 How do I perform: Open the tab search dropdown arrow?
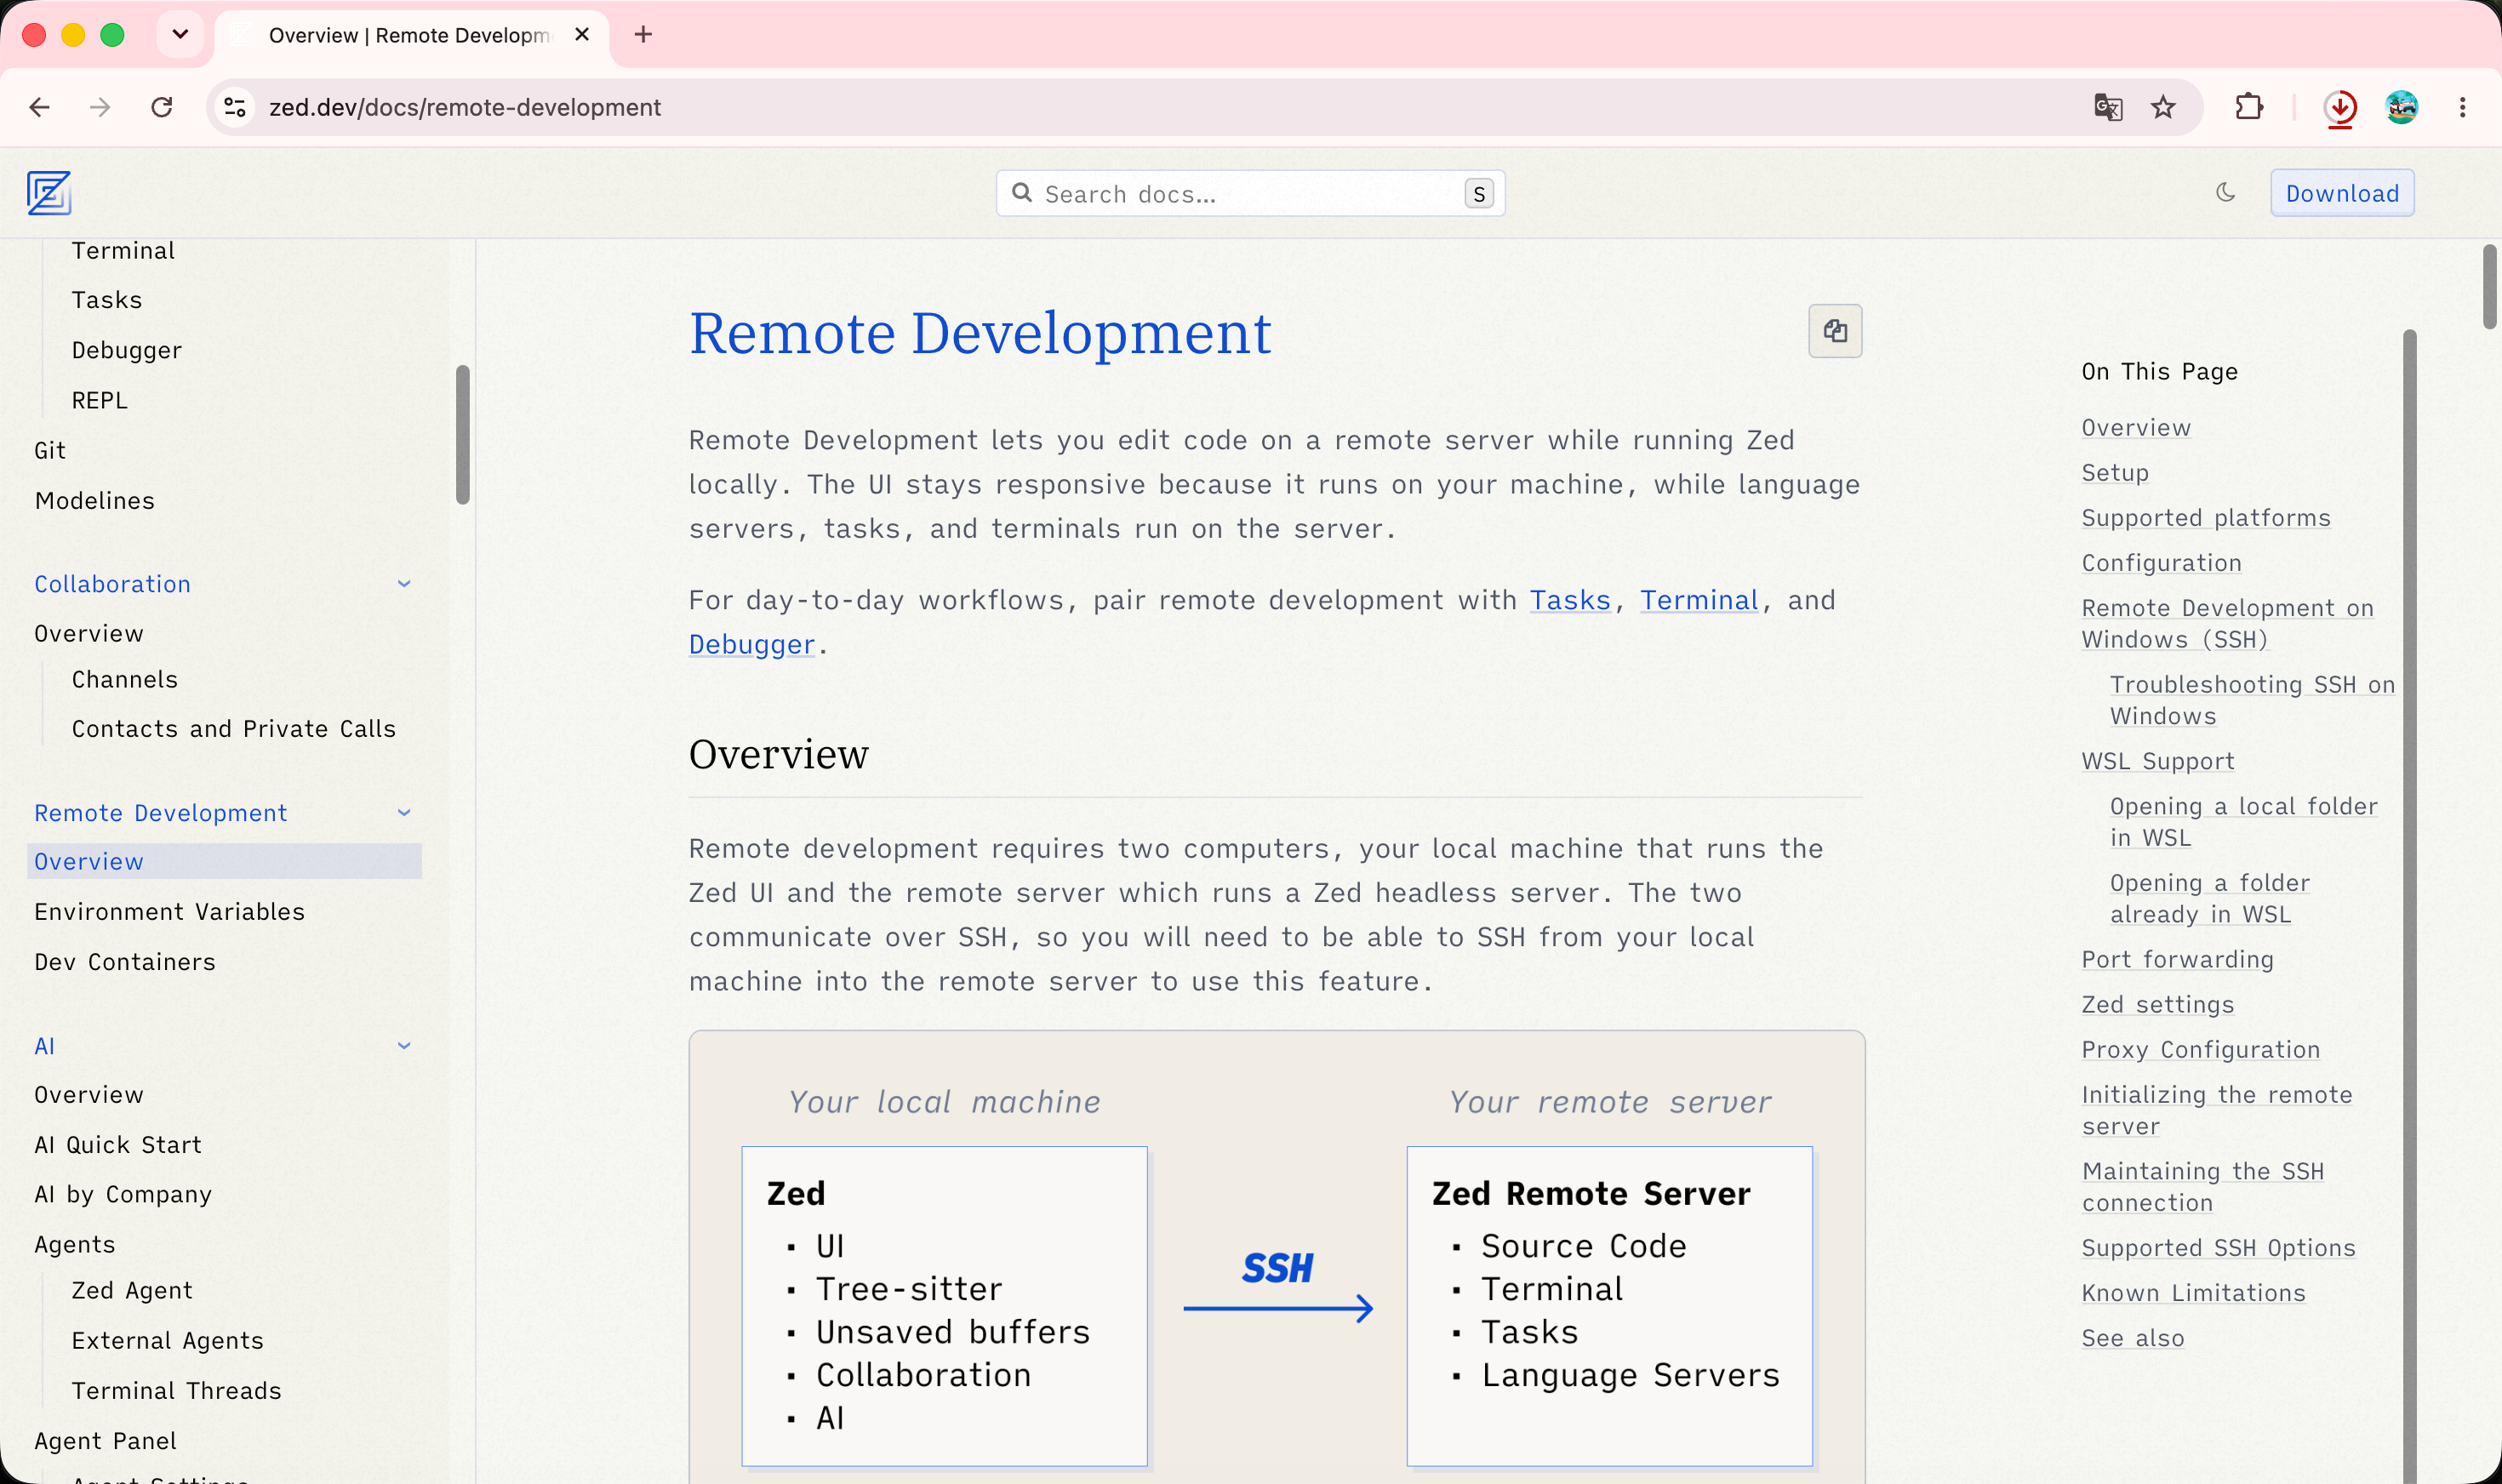[x=180, y=35]
